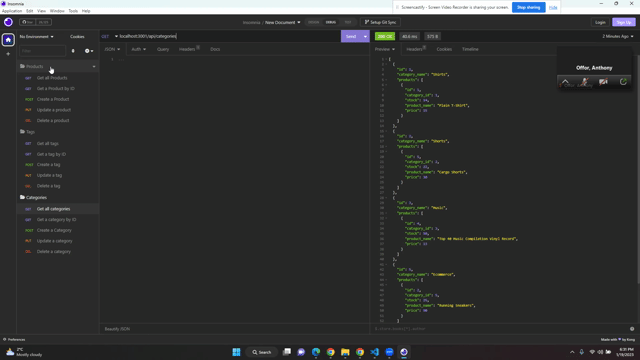Open the Cookies manager
640x360 pixels.
click(x=77, y=37)
